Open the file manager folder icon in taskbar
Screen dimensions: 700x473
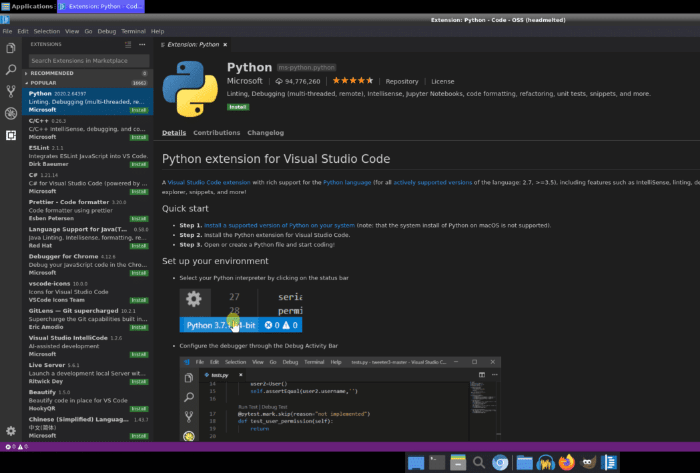pyautogui.click(x=524, y=463)
